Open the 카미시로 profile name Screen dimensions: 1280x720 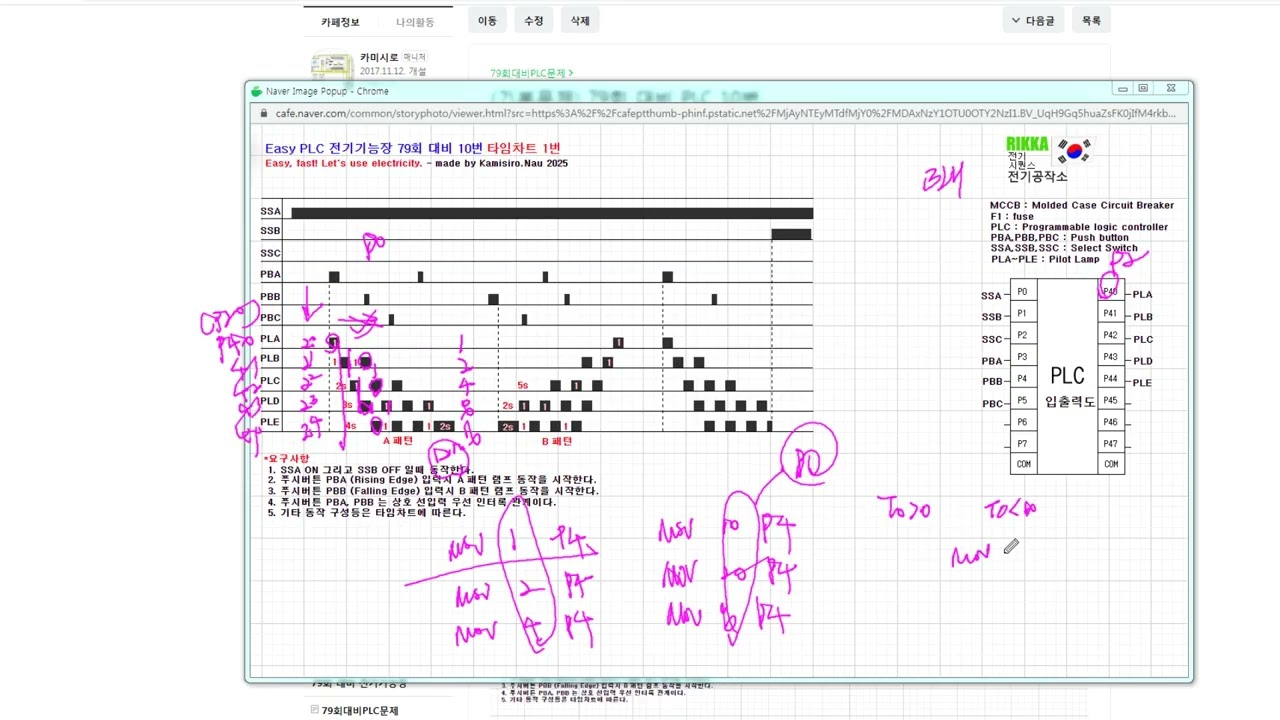[380, 57]
